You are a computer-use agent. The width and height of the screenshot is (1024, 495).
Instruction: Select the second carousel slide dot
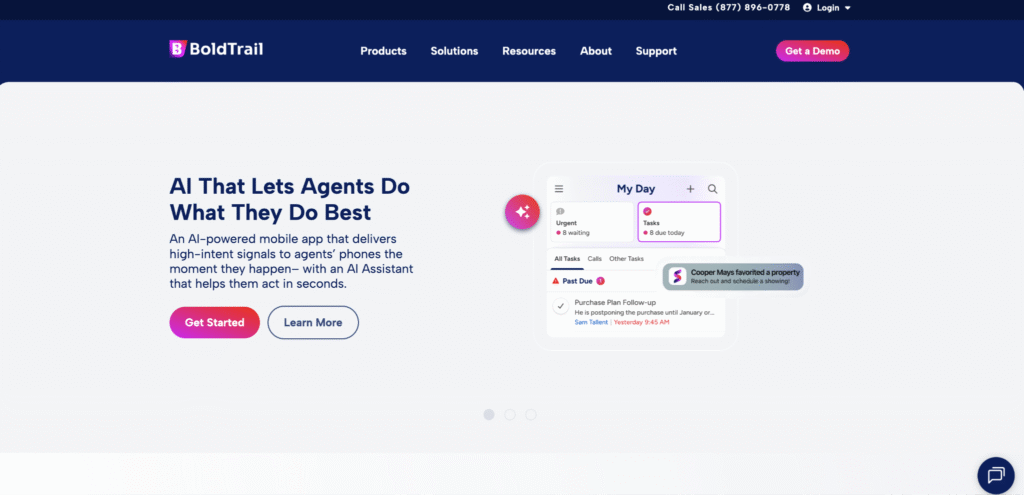(510, 415)
